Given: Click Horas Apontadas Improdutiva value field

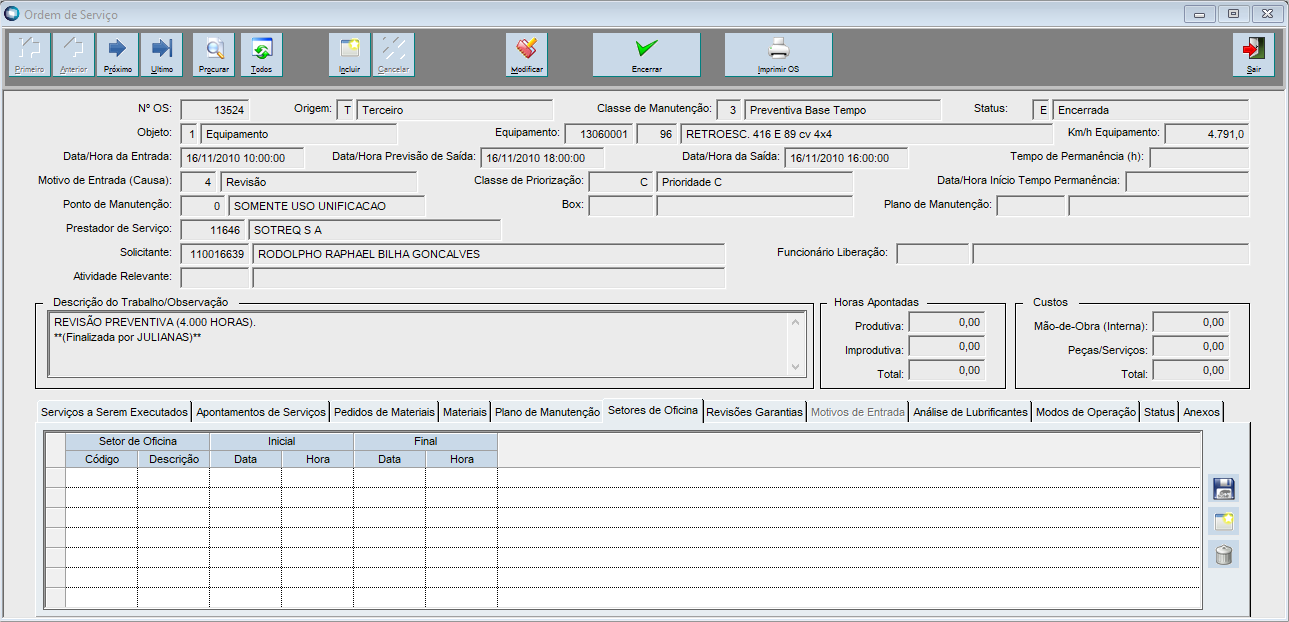Looking at the screenshot, I should pos(947,348).
